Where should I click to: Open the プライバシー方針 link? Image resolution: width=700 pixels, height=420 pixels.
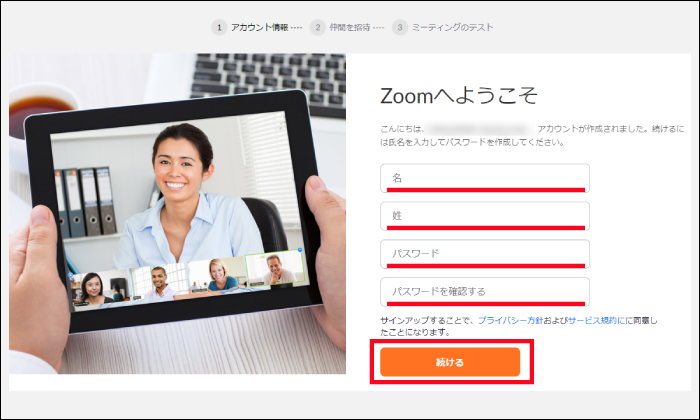pyautogui.click(x=510, y=320)
